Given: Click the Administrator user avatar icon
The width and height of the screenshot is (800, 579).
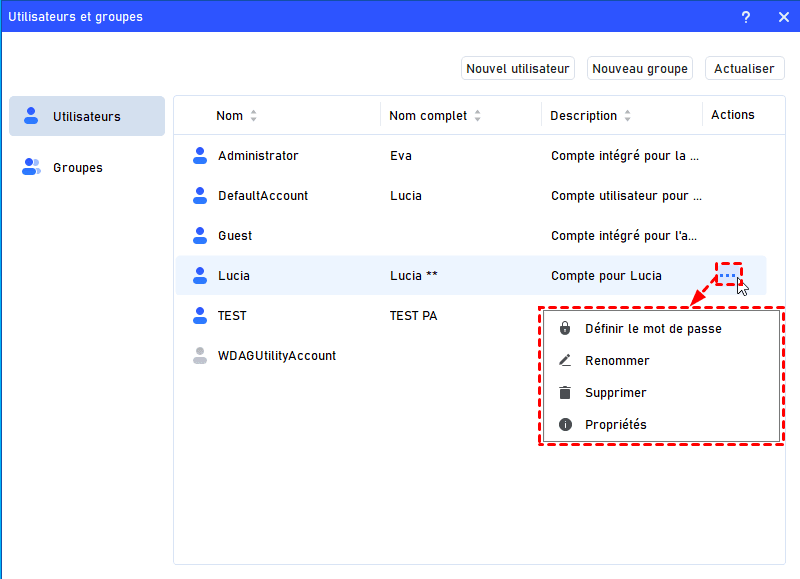Looking at the screenshot, I should [x=200, y=155].
